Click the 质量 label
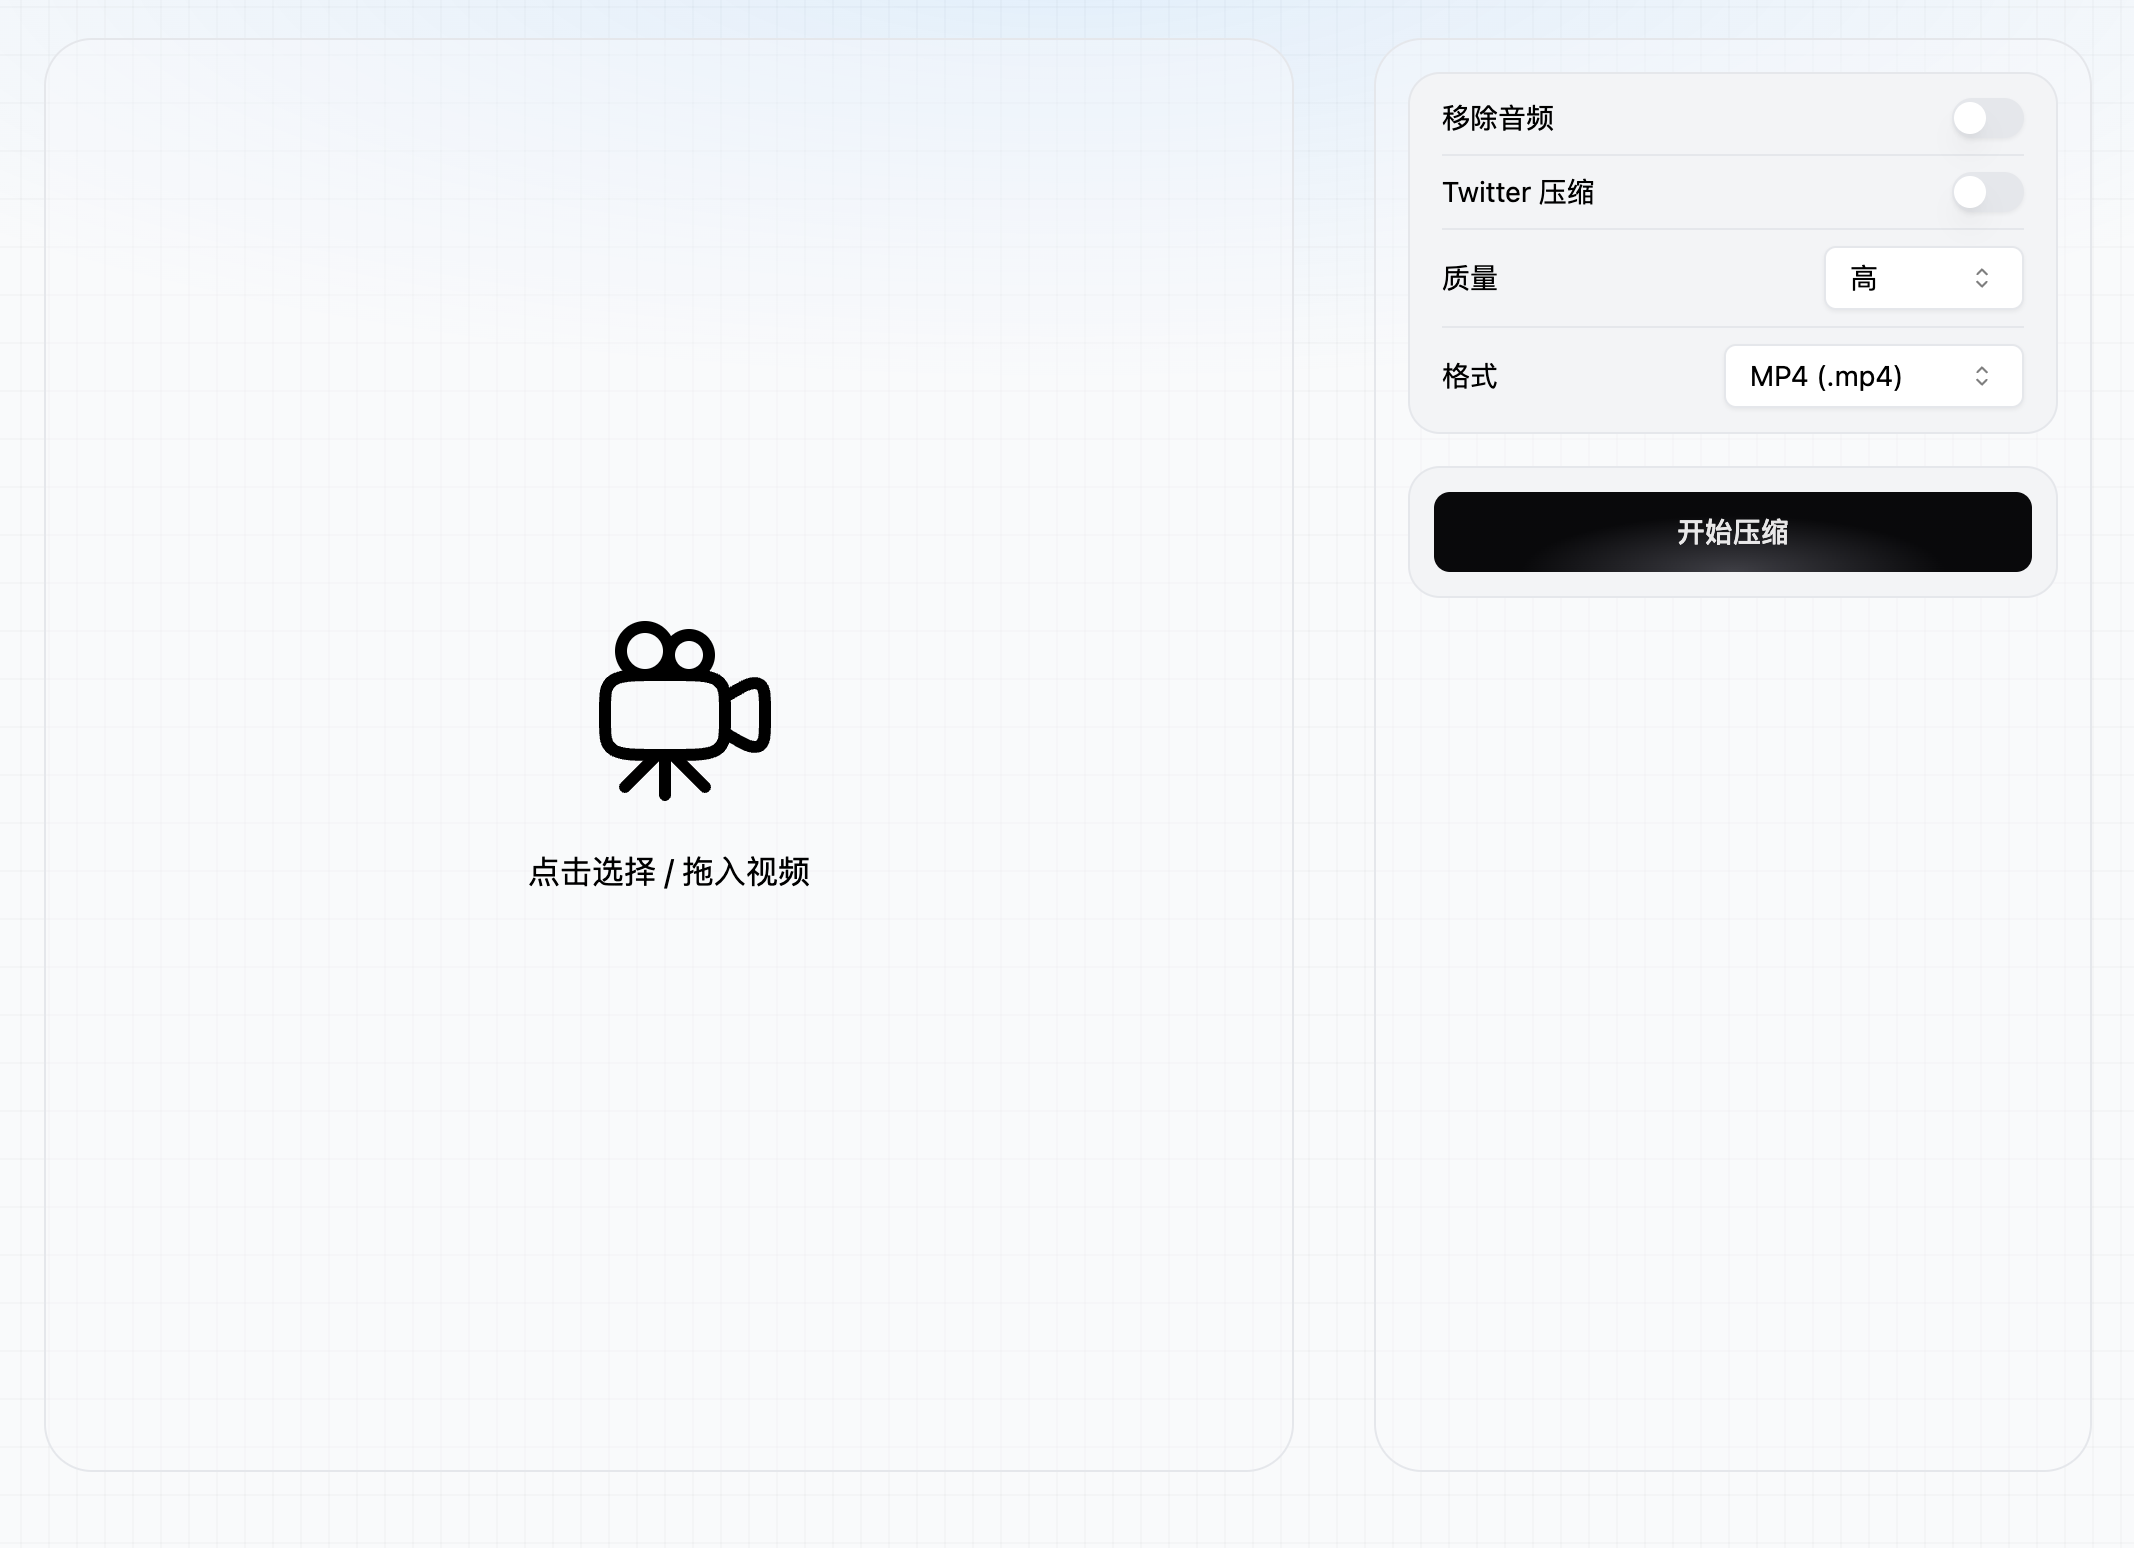The height and width of the screenshot is (1548, 2134). (x=1469, y=278)
